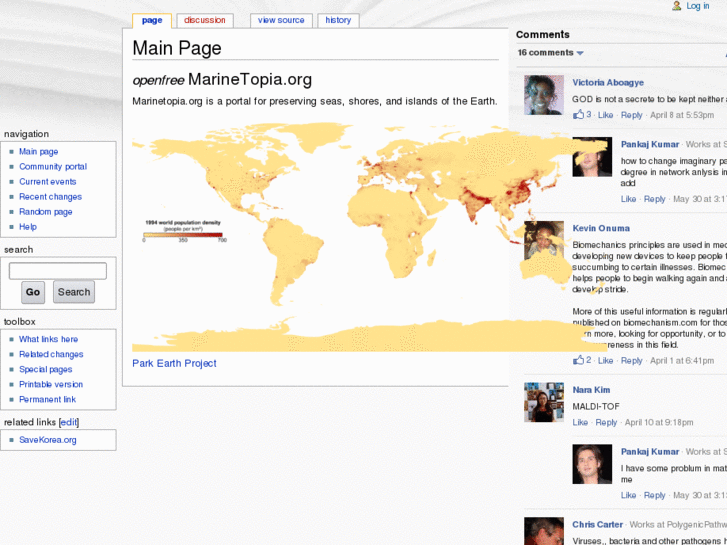Open Pankaj Kumar's avatar on the matlab comment
The width and height of the screenshot is (727, 545).
point(592,464)
